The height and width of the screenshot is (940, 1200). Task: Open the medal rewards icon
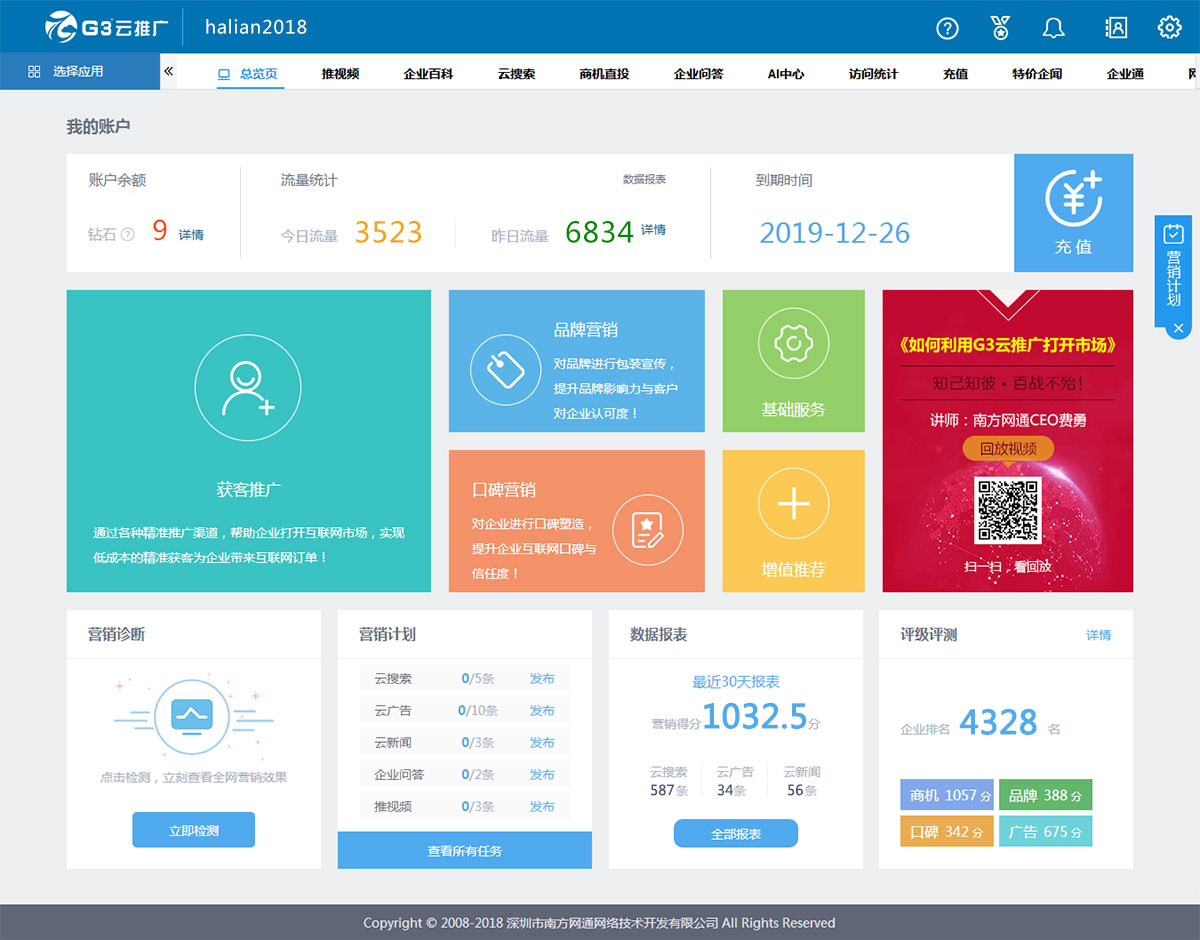point(1000,28)
